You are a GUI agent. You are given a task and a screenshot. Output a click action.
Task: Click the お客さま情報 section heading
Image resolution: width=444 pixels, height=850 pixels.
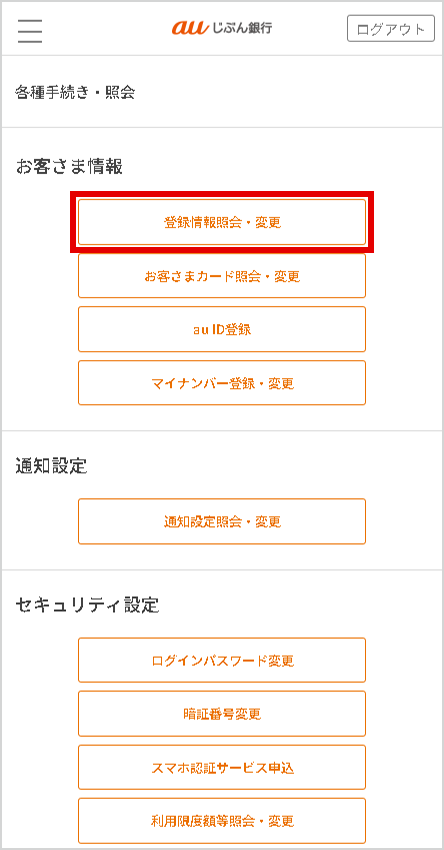[69, 167]
